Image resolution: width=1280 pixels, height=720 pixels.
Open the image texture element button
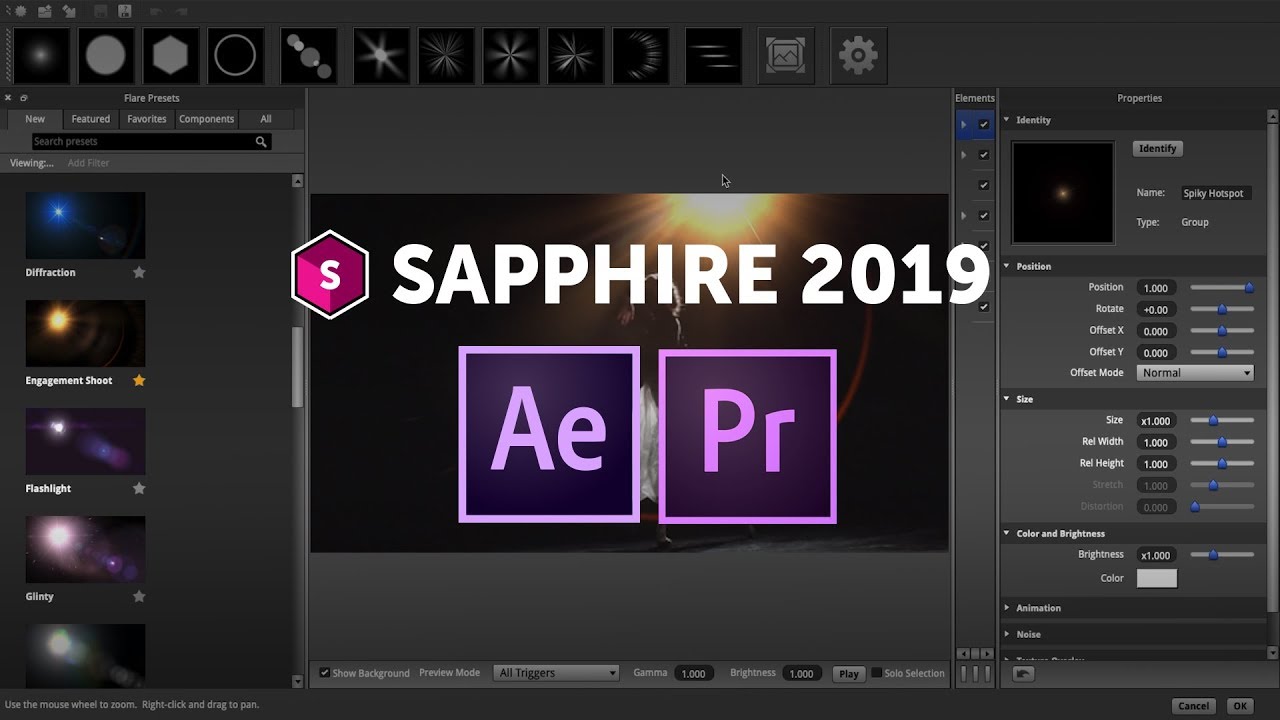click(786, 55)
